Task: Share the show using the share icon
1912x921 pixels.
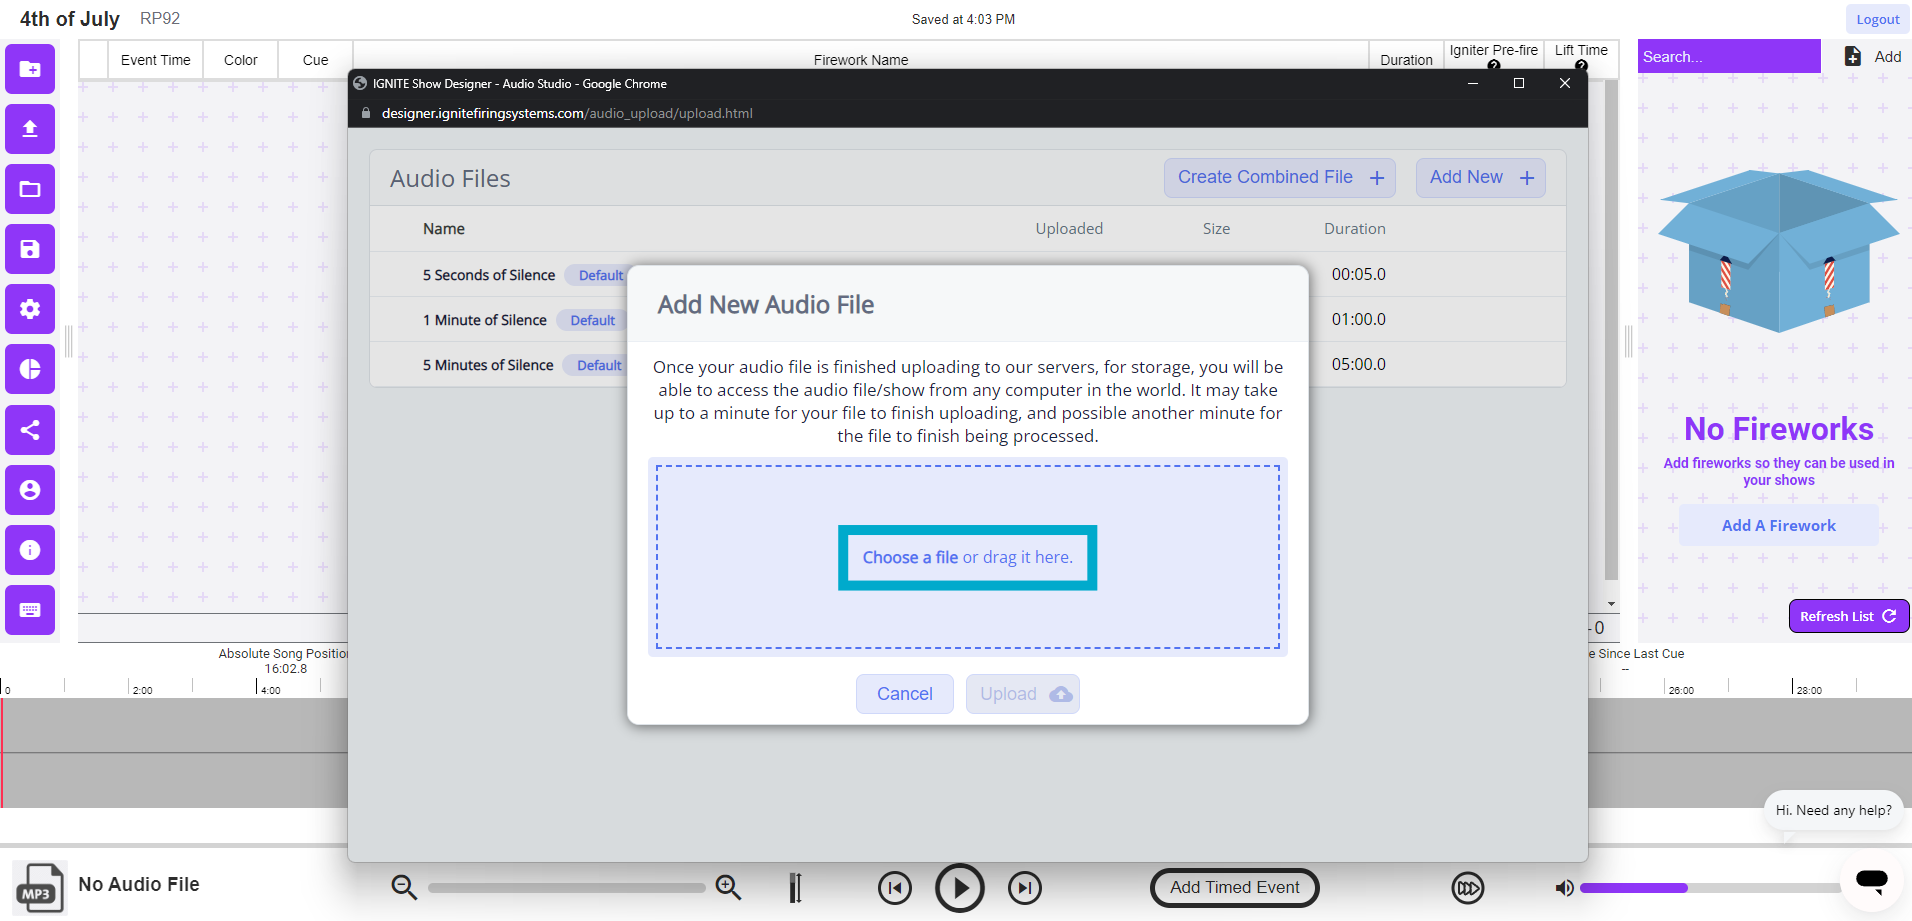Action: coord(29,430)
